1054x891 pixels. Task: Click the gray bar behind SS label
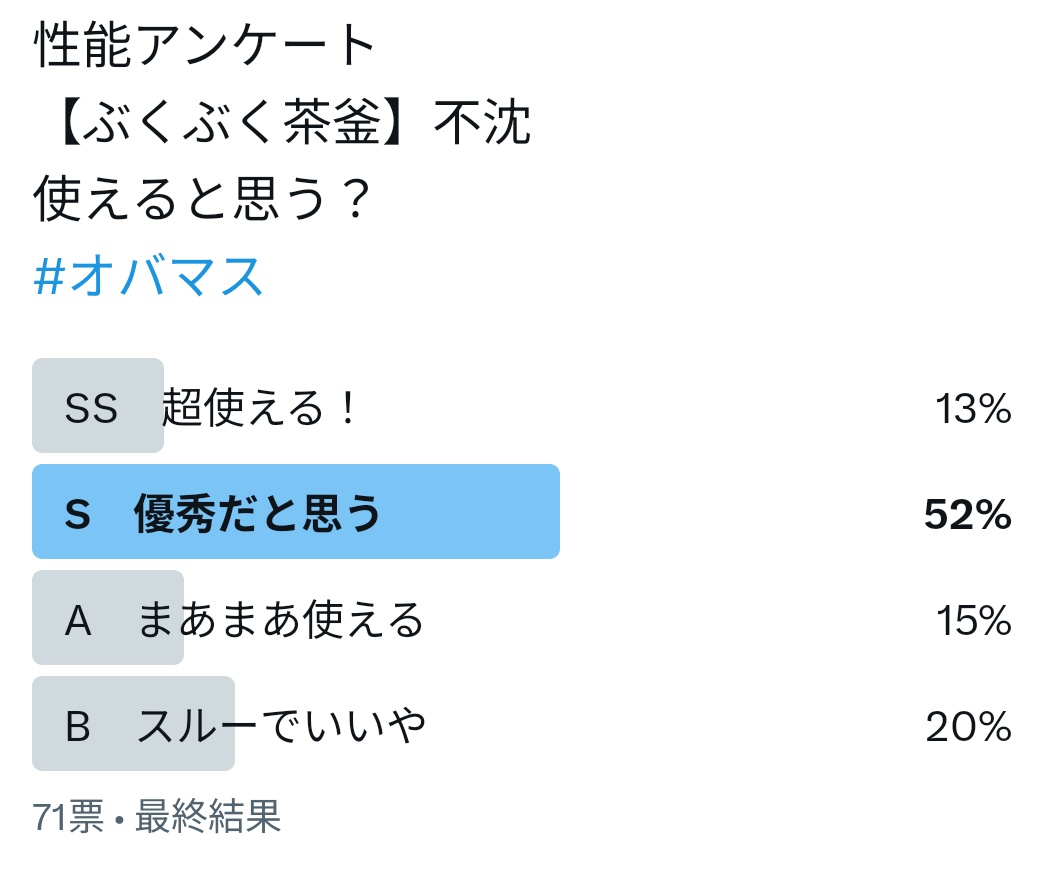(x=98, y=405)
